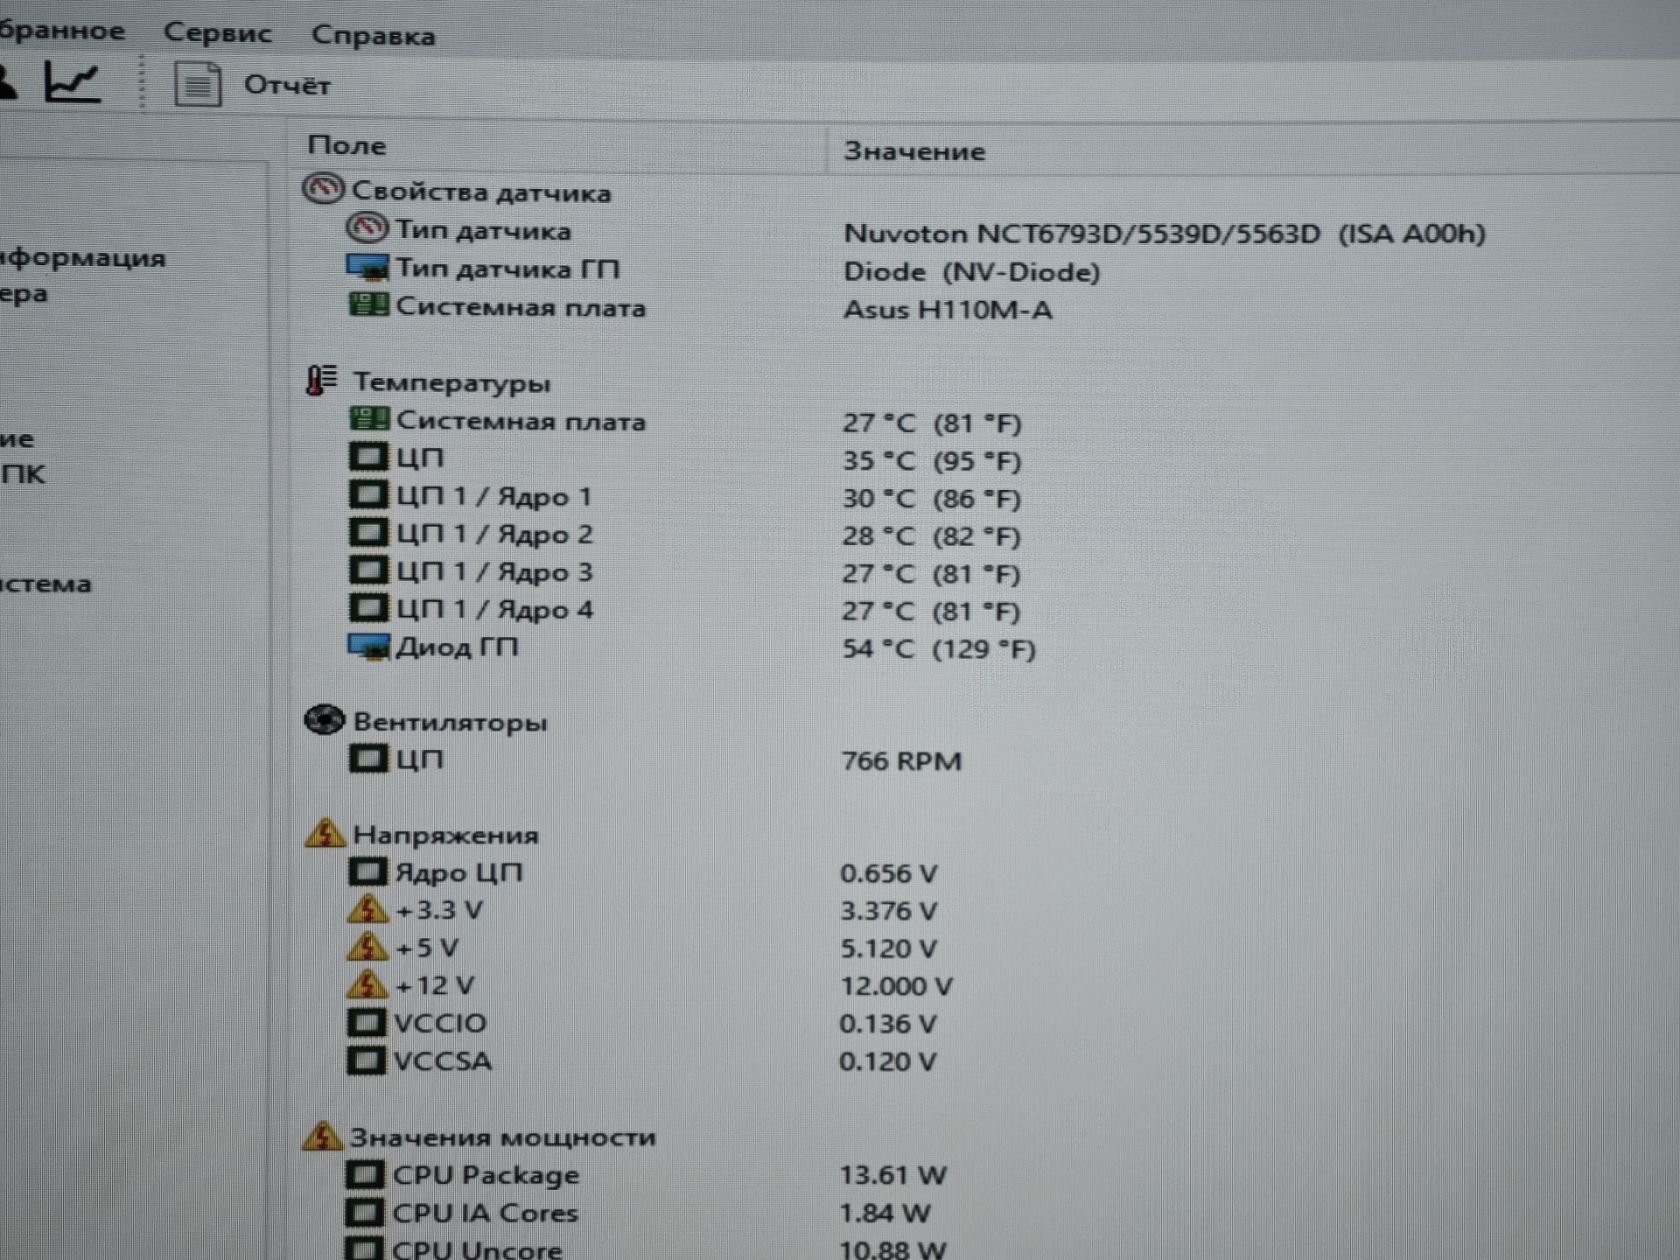This screenshot has height=1260, width=1680.
Task: Click the Вентиляторы fan icon
Action: click(324, 720)
